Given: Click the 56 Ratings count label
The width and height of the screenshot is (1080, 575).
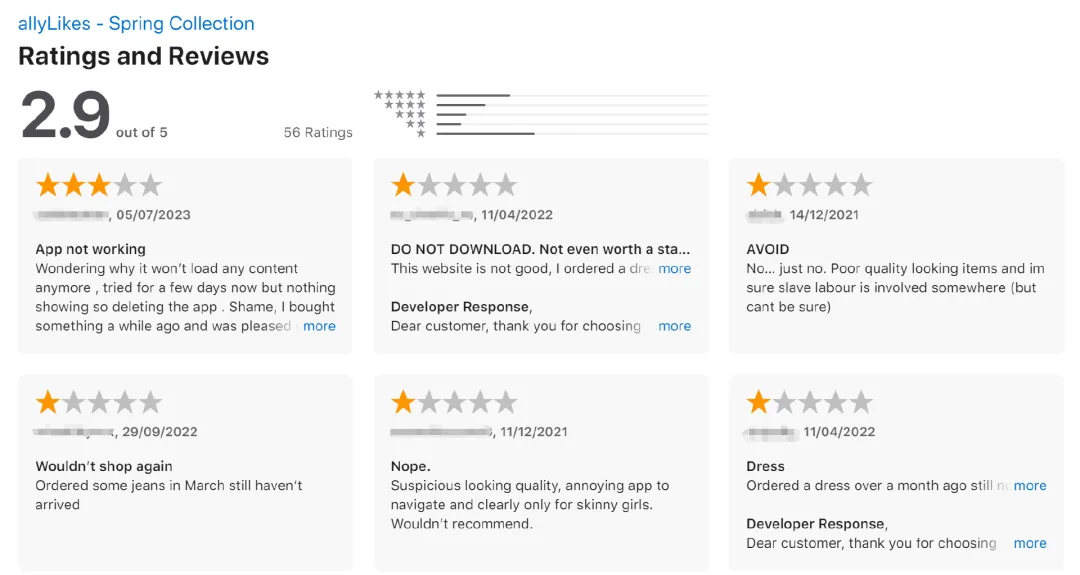Looking at the screenshot, I should click(x=318, y=132).
